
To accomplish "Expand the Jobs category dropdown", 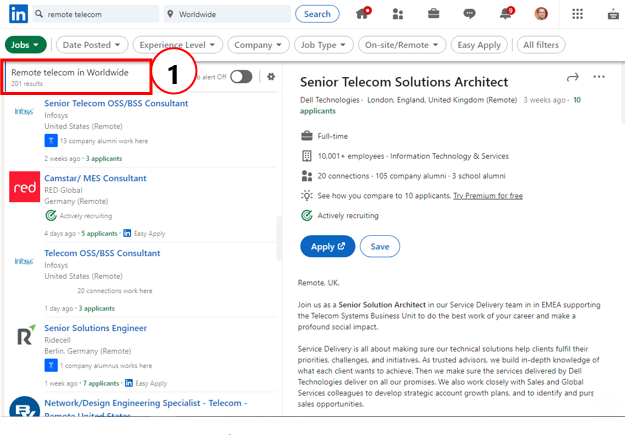I will tap(26, 45).
